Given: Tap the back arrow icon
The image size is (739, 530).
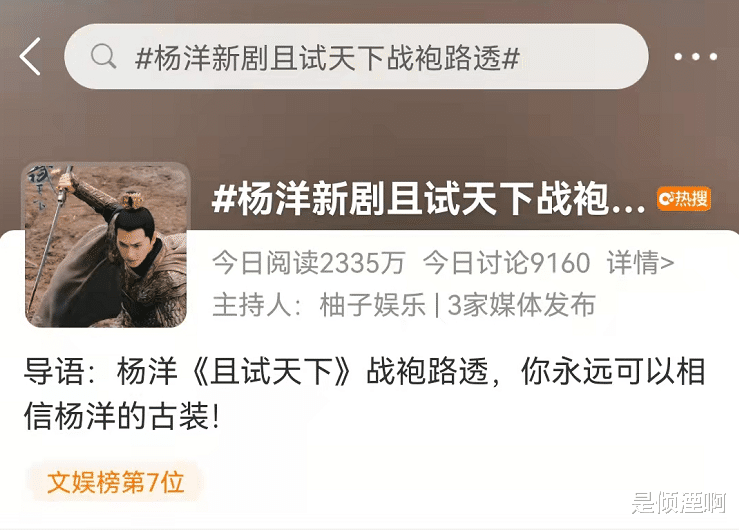Looking at the screenshot, I should (x=30, y=57).
